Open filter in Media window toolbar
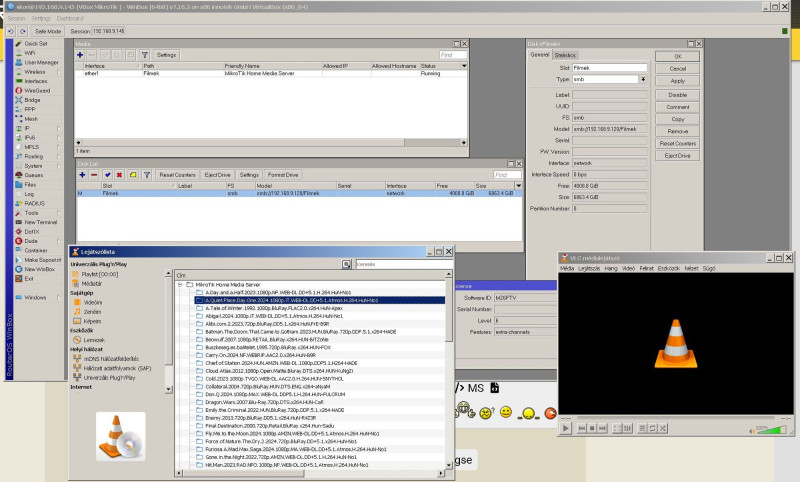 click(145, 55)
